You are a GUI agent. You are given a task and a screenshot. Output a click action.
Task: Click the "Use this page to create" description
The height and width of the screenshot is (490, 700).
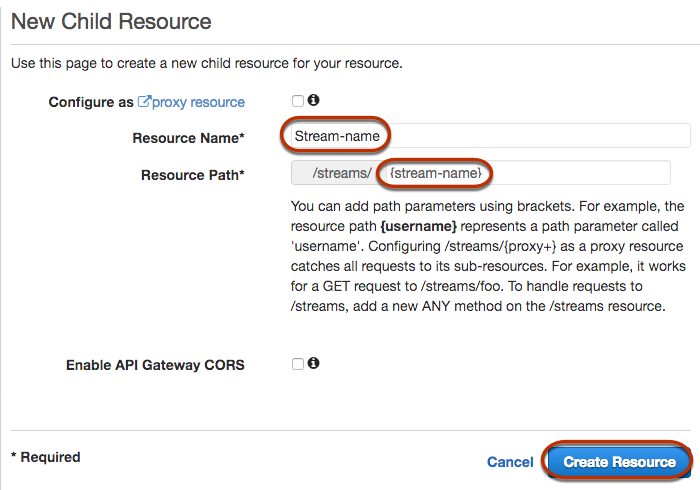point(206,64)
